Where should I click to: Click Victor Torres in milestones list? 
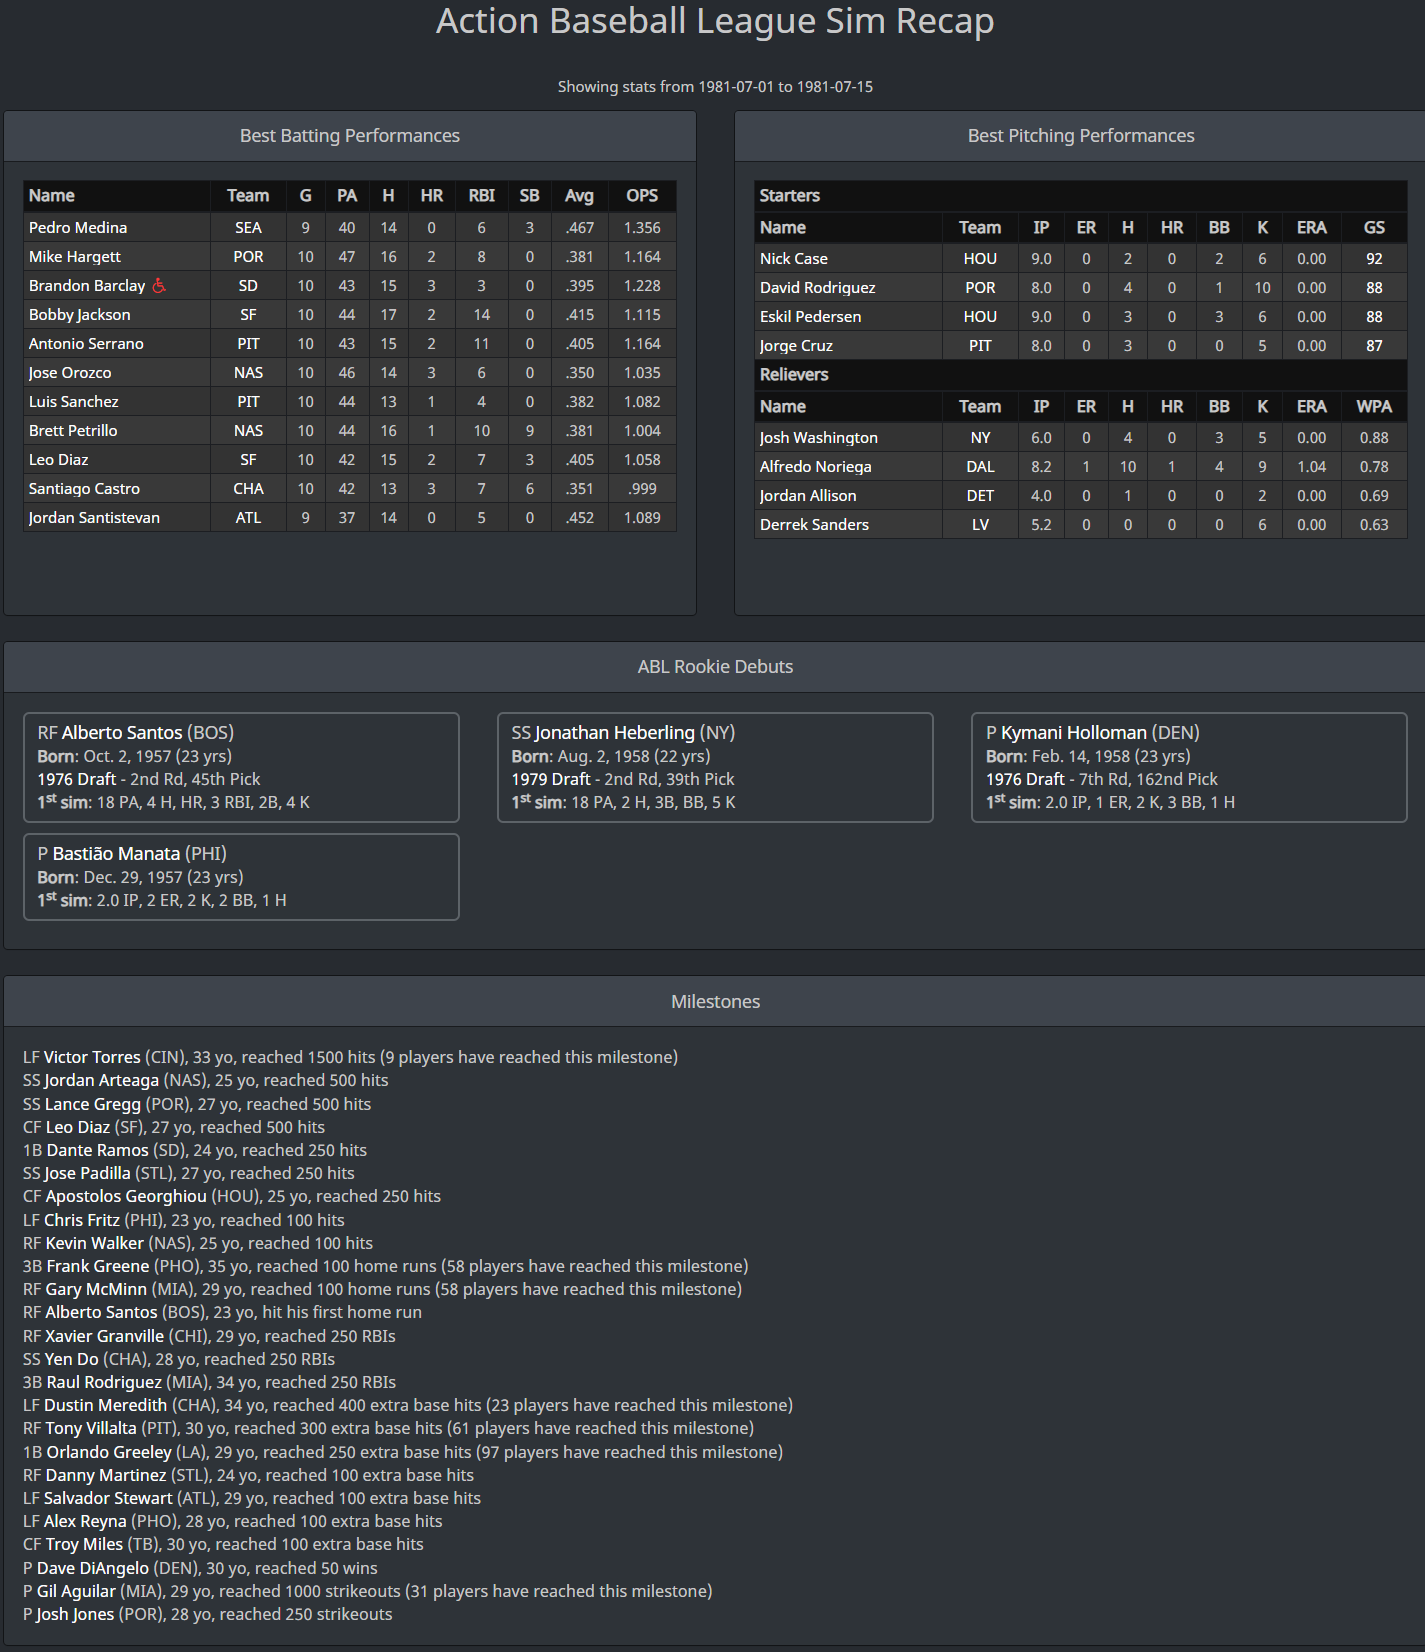click(x=92, y=1058)
